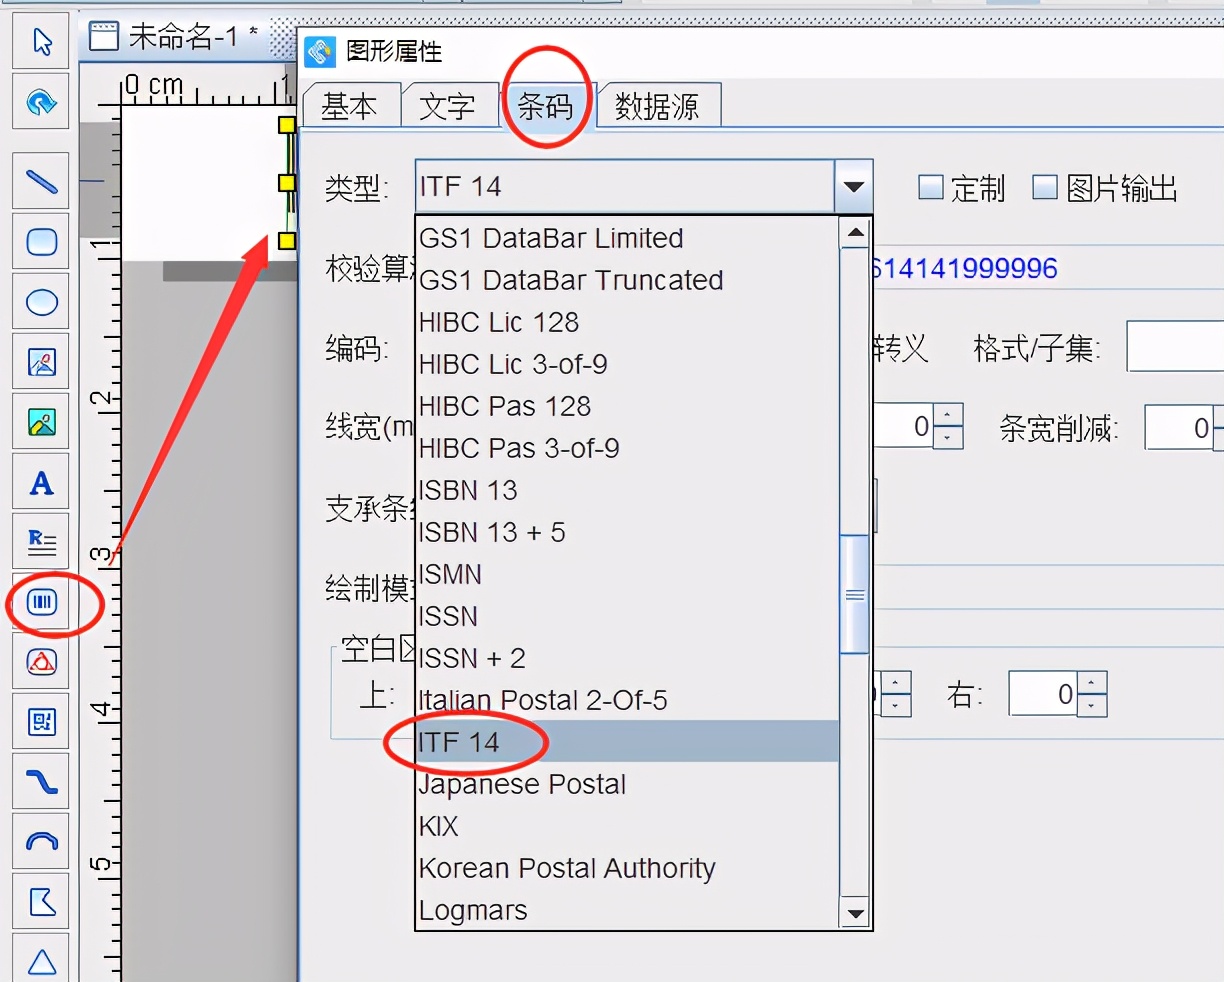The width and height of the screenshot is (1224, 982).
Task: Select the text A tool
Action: [42, 483]
